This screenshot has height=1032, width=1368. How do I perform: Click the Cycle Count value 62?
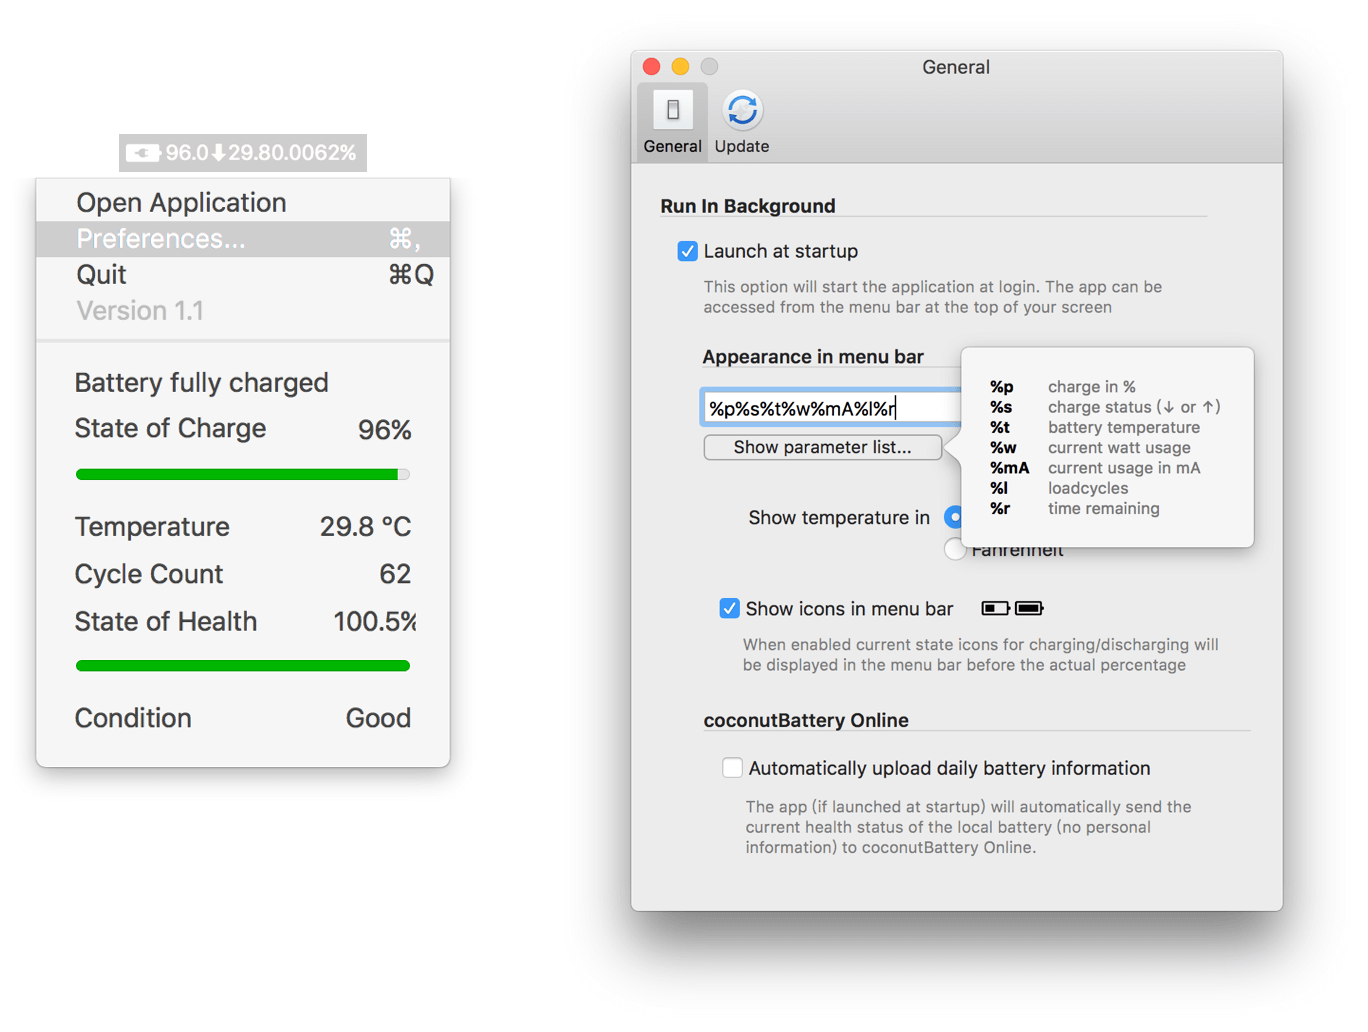pyautogui.click(x=395, y=574)
